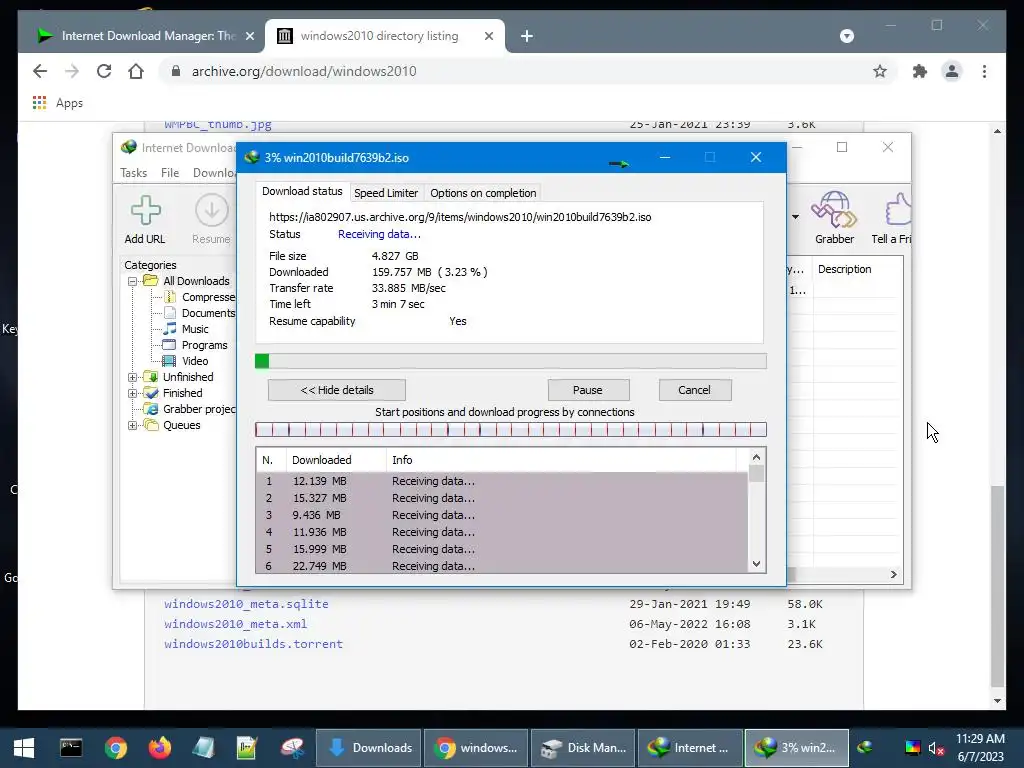The height and width of the screenshot is (768, 1024).
Task: Select connection row 6 with 22.749 MB
Action: pos(502,566)
